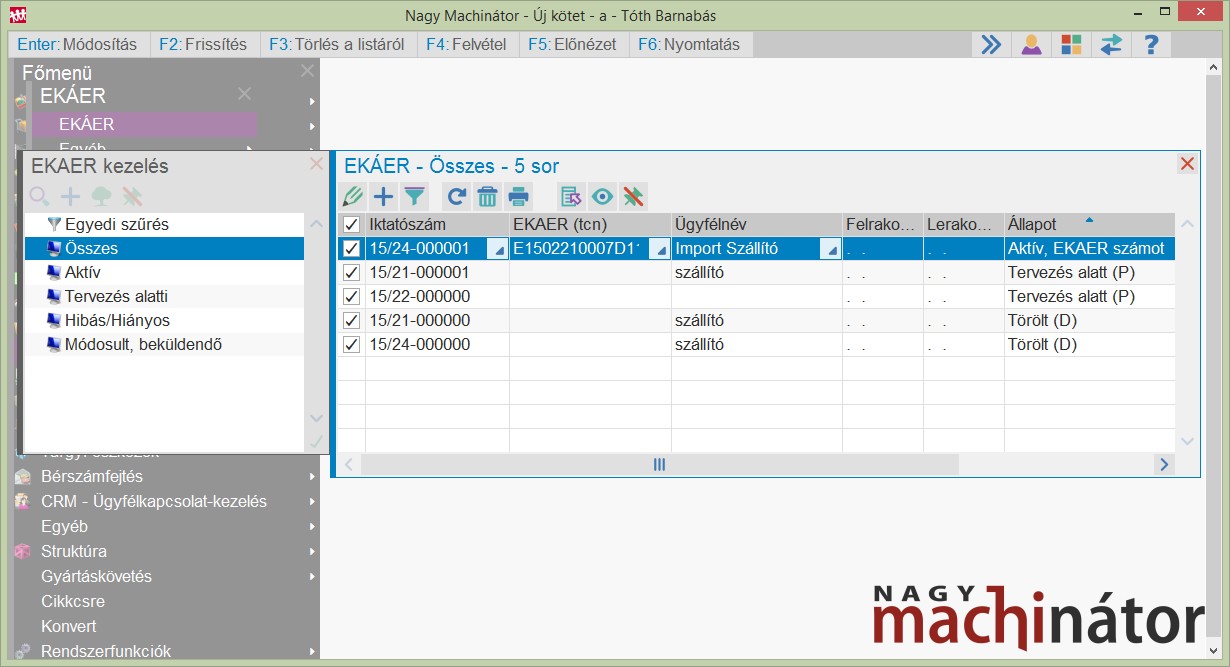Image resolution: width=1230 pixels, height=667 pixels.
Task: Open help with the question mark icon
Action: [x=1151, y=44]
